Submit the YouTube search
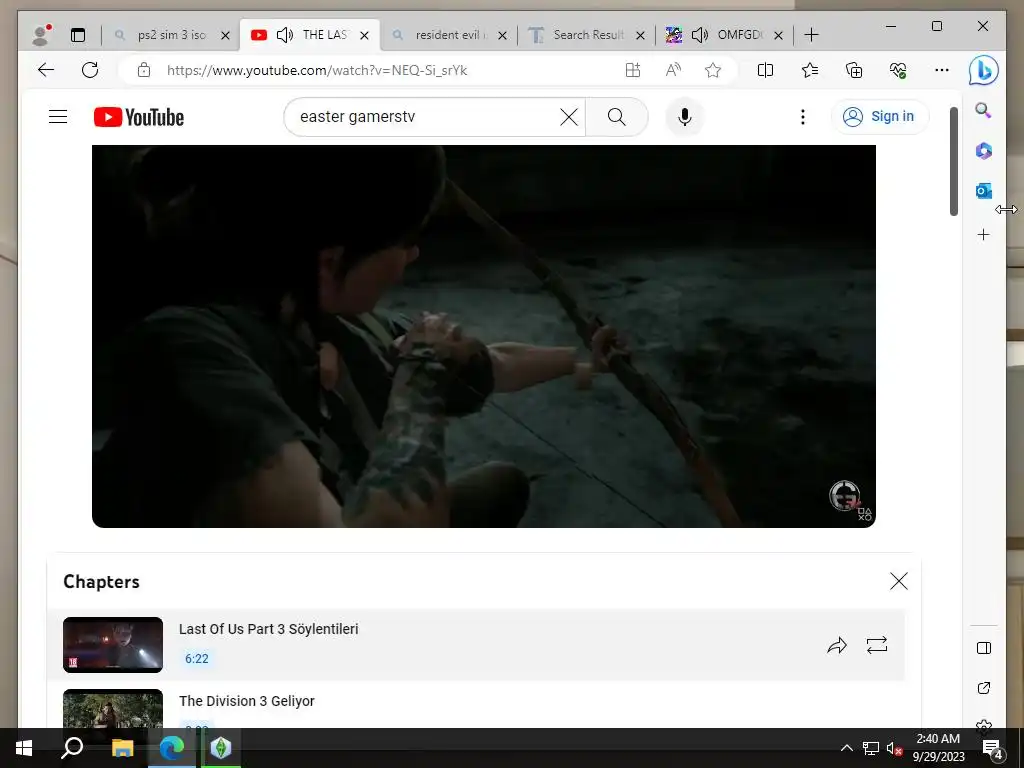Screen dimensions: 1024x768 616,117
